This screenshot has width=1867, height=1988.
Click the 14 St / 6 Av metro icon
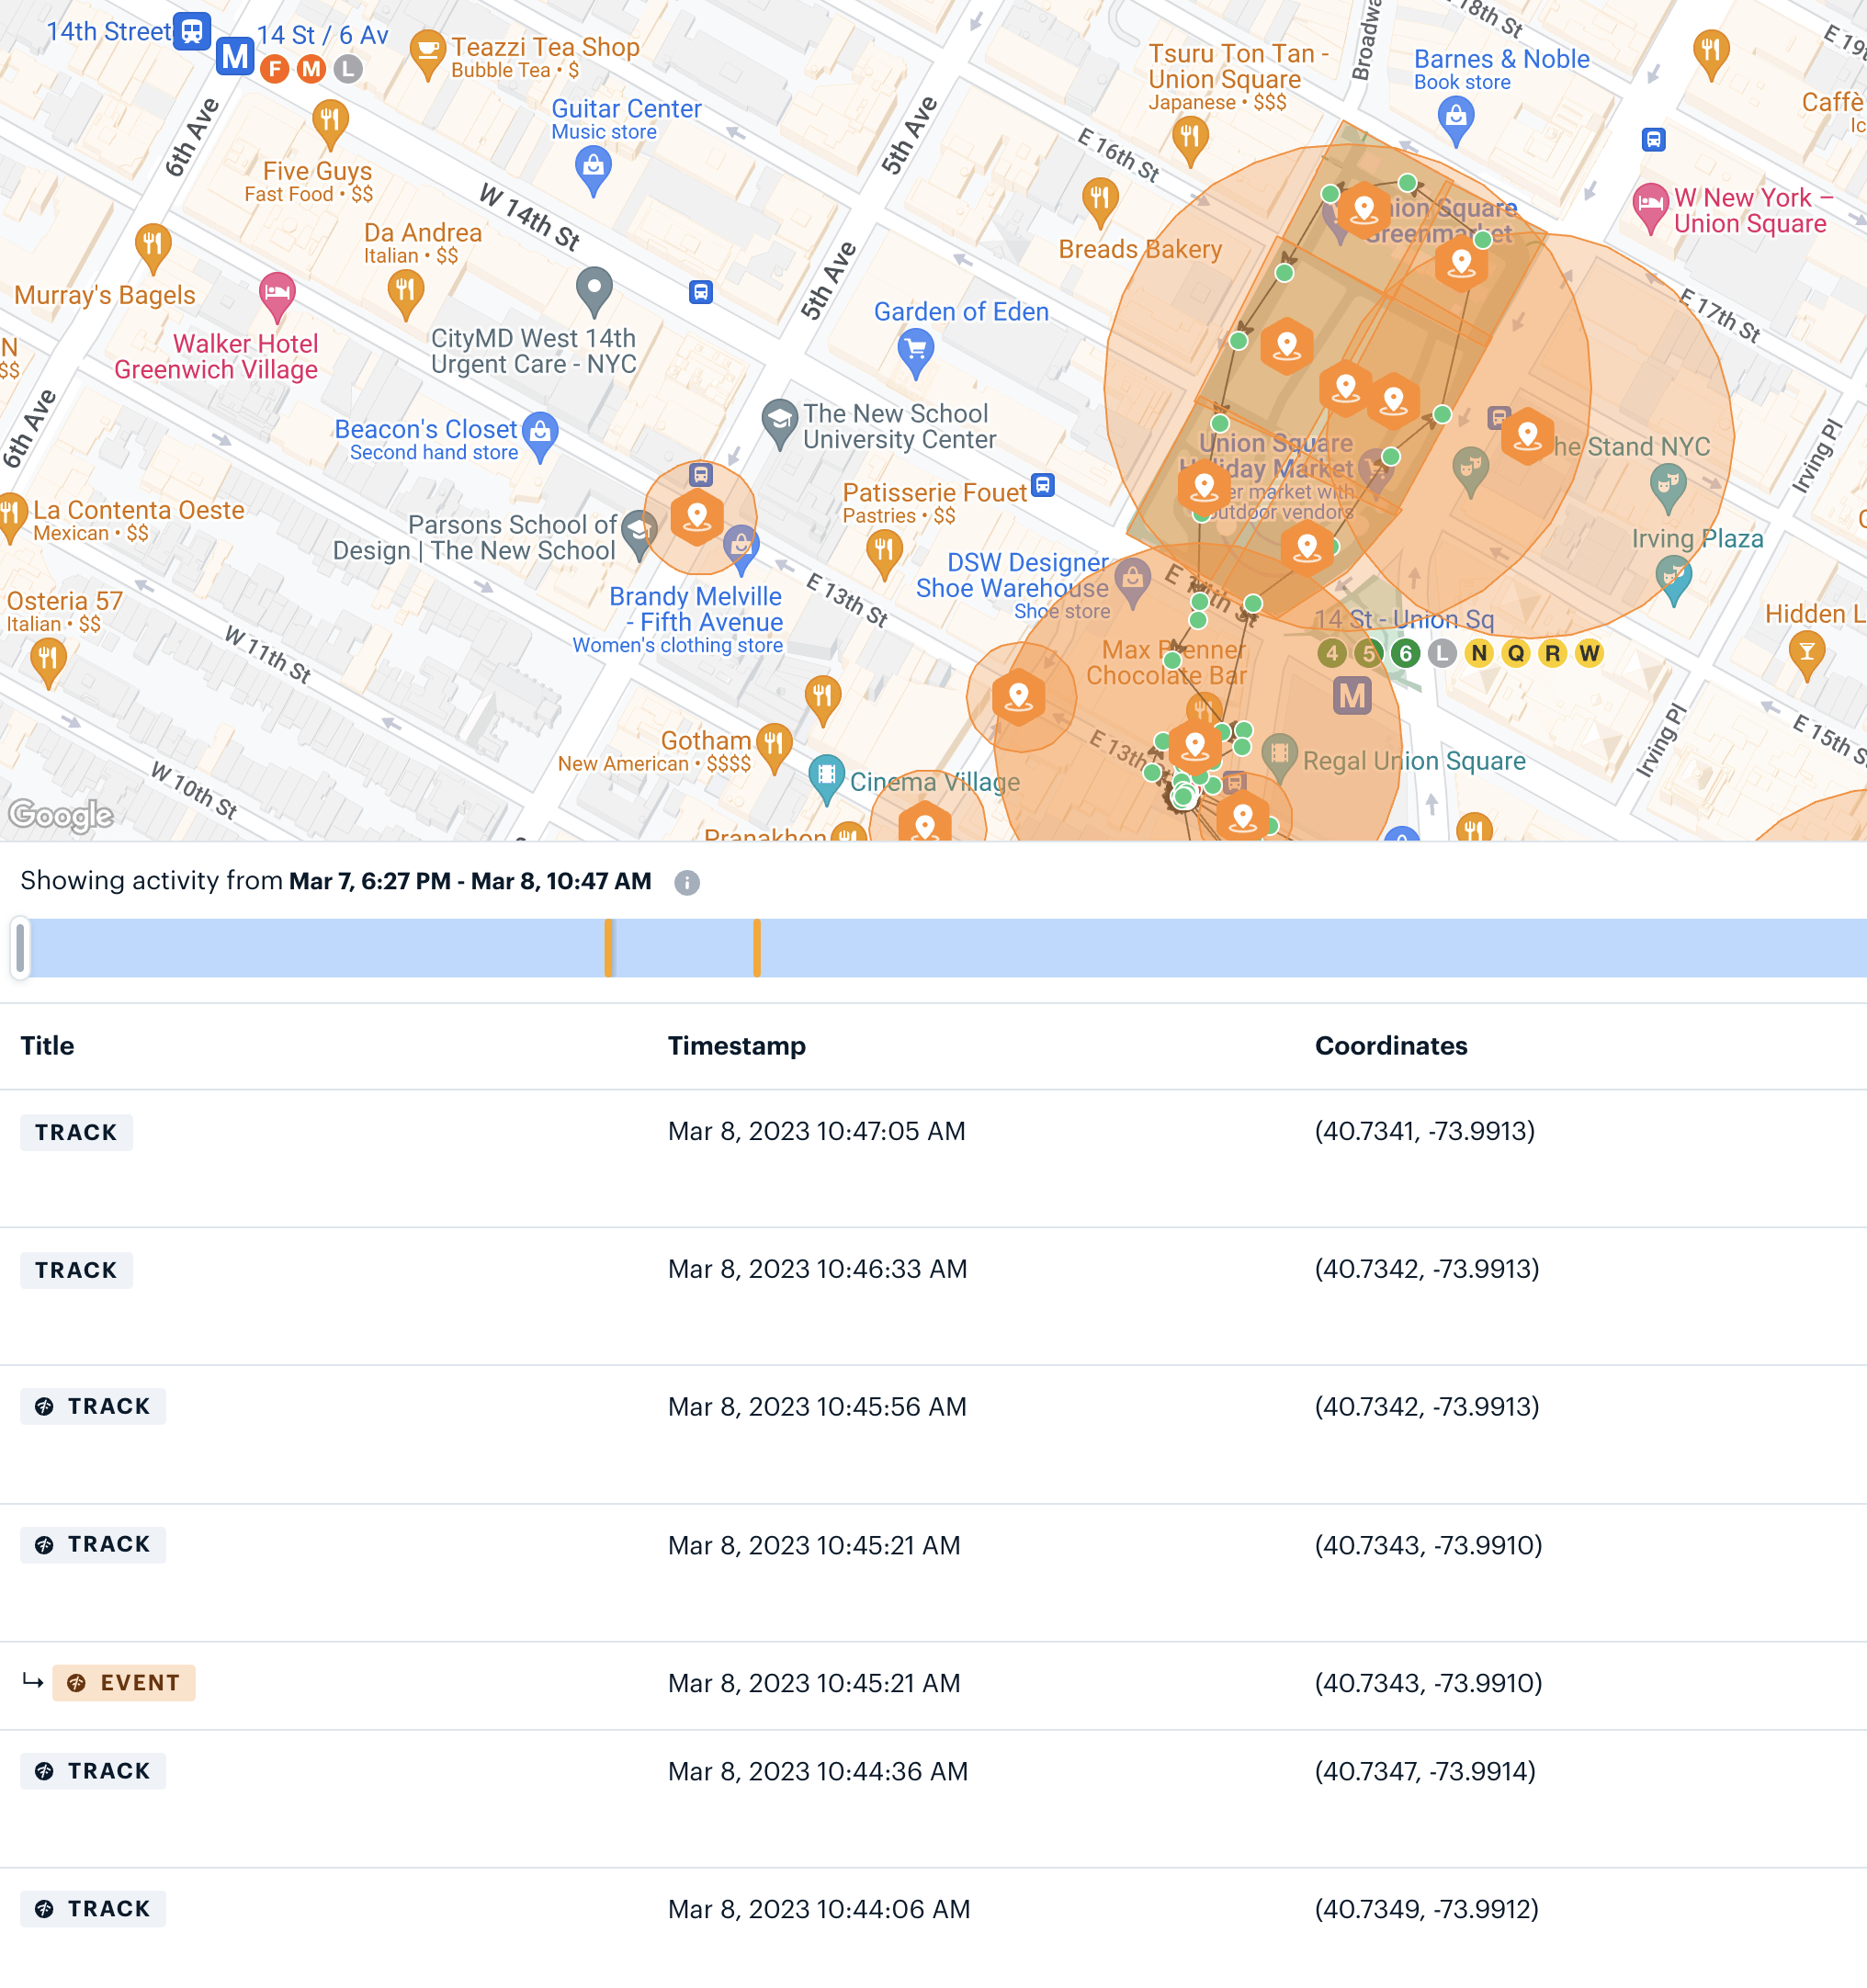click(x=235, y=56)
